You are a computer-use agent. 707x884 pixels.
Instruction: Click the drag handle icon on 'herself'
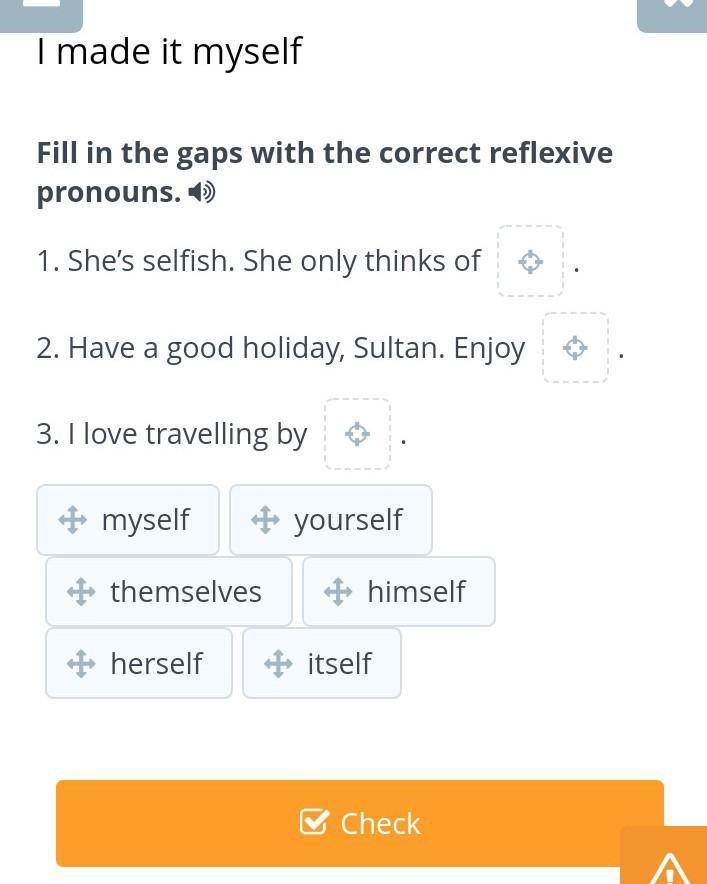tap(81, 663)
